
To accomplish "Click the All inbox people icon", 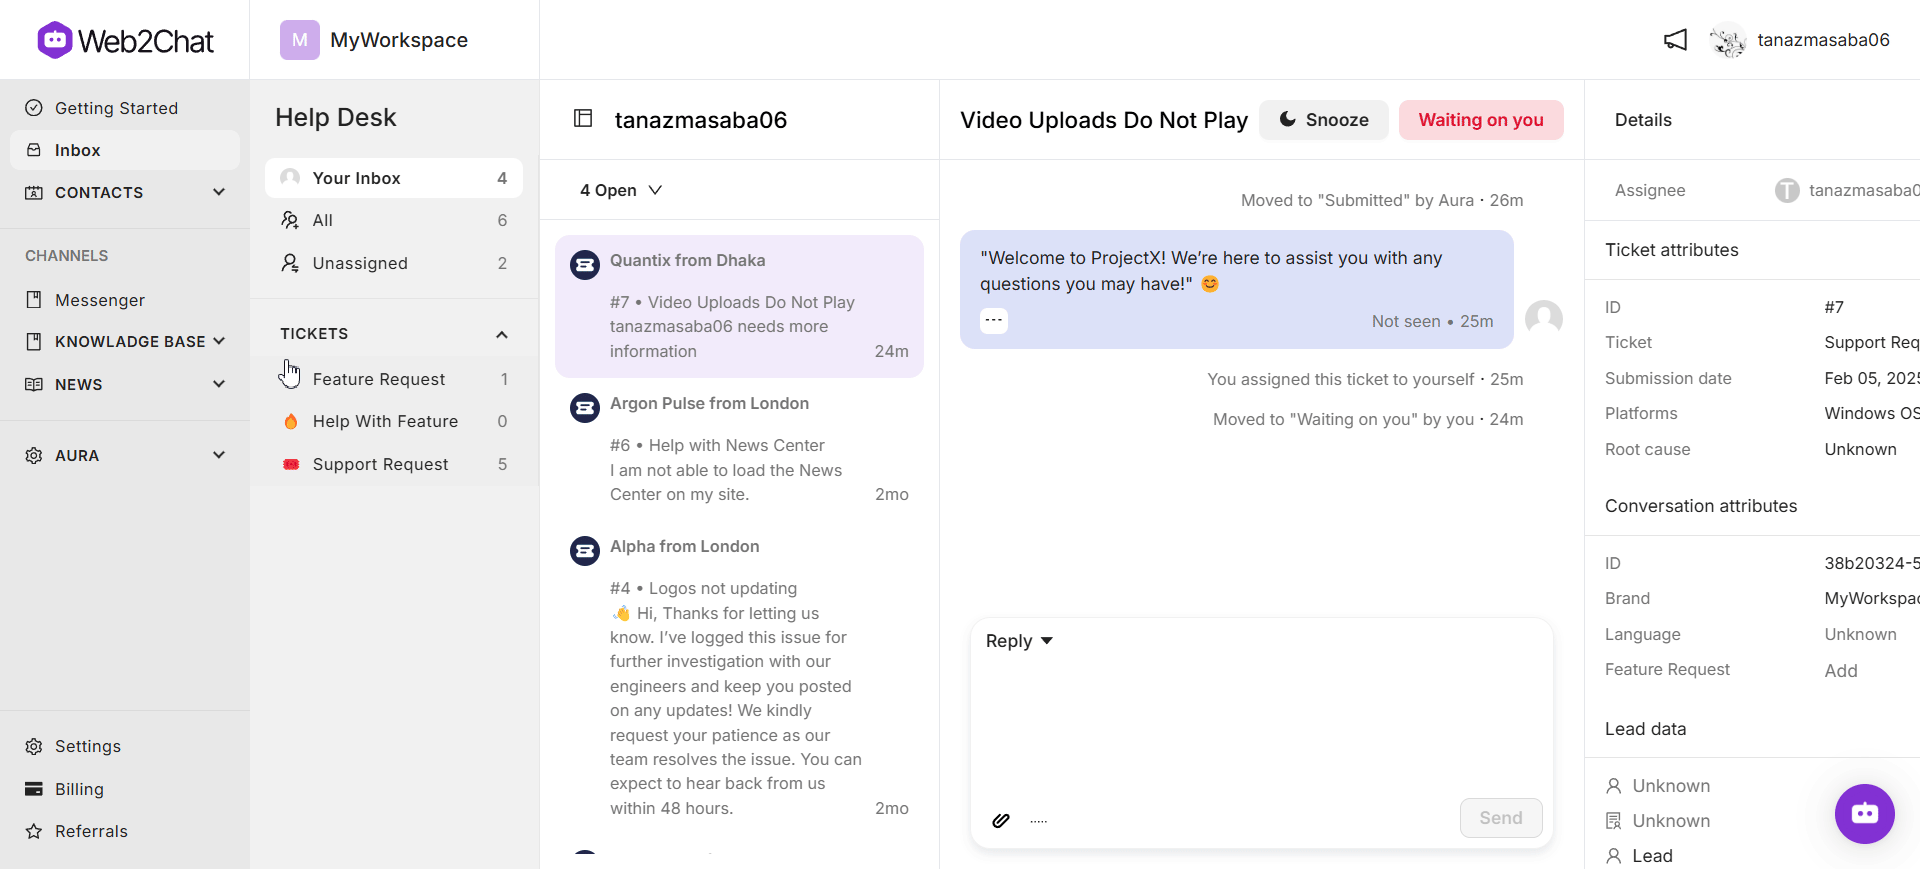I will pyautogui.click(x=290, y=220).
